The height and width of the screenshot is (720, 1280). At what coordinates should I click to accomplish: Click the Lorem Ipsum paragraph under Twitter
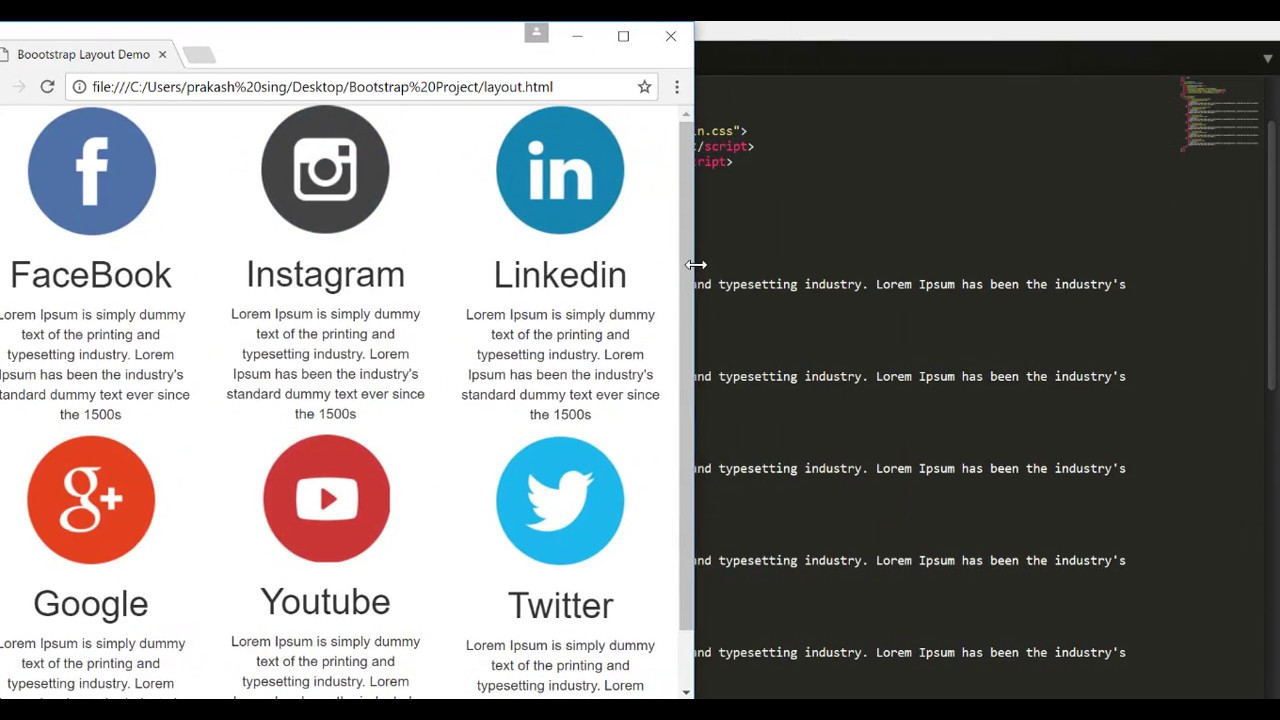click(560, 667)
